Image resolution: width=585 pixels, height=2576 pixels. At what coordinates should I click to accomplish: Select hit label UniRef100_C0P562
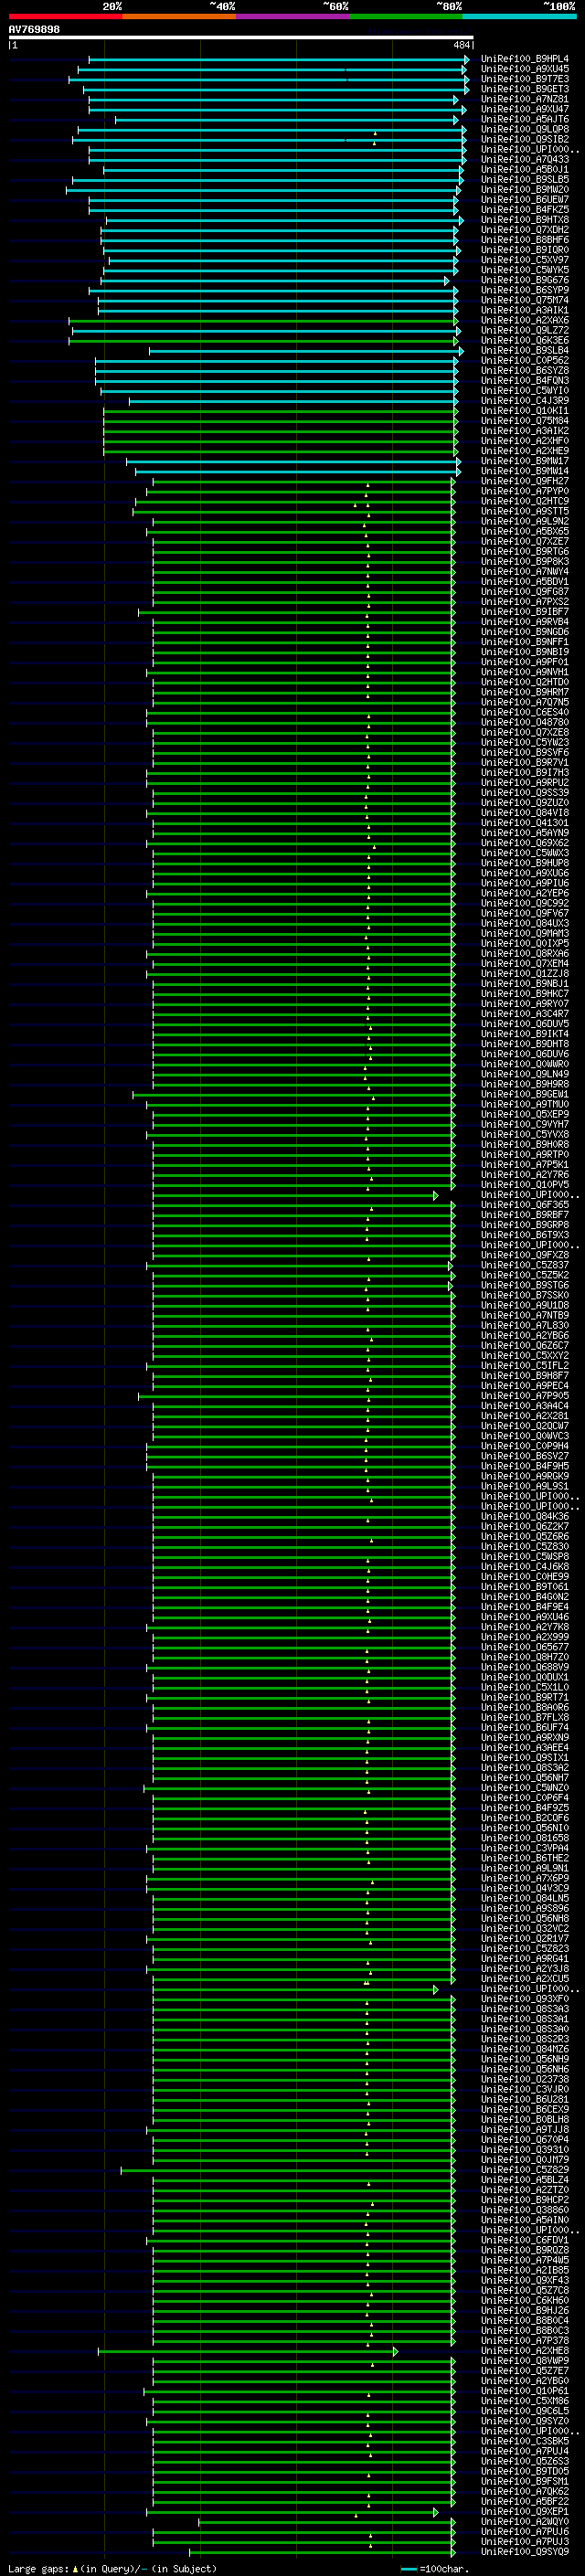(525, 361)
